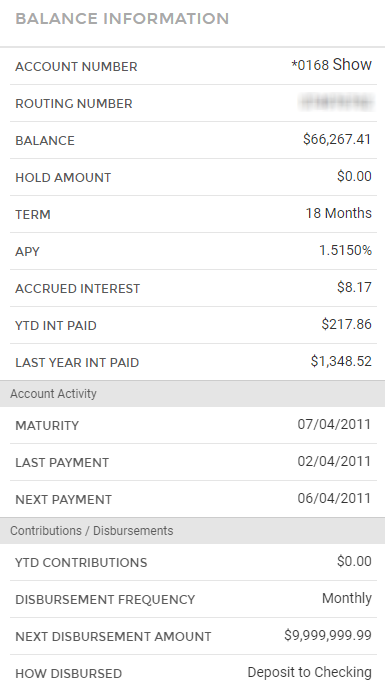Click the Accrued Interest value $8.17
The width and height of the screenshot is (385, 686).
(354, 287)
